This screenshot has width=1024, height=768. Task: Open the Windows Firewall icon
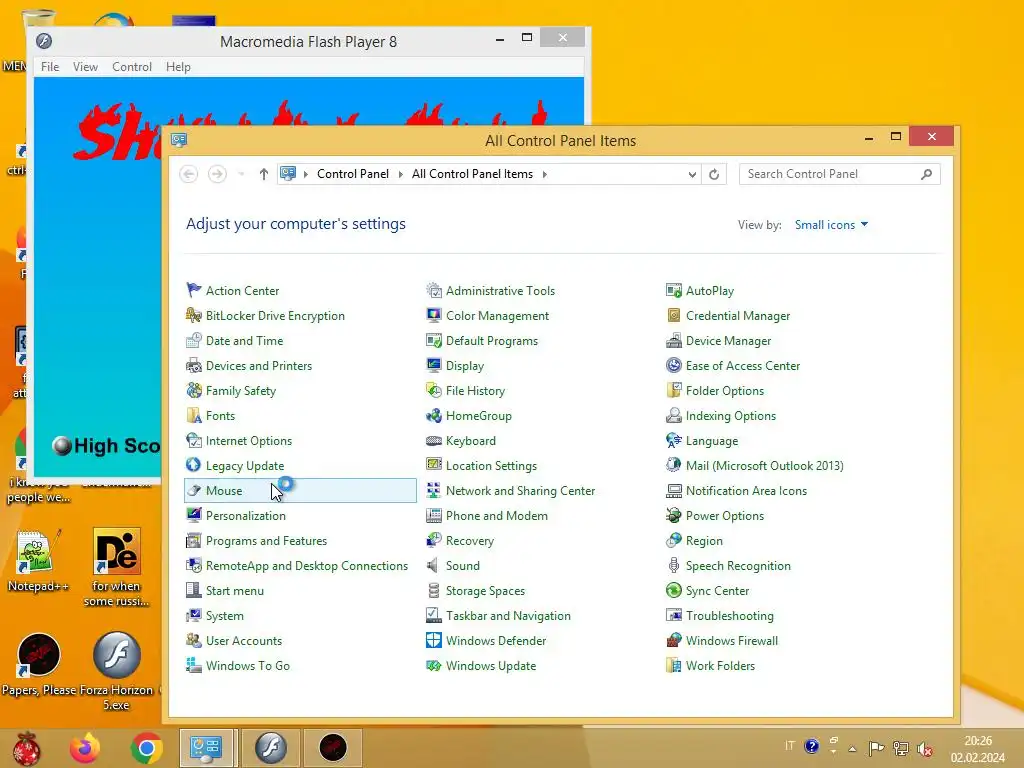click(673, 641)
